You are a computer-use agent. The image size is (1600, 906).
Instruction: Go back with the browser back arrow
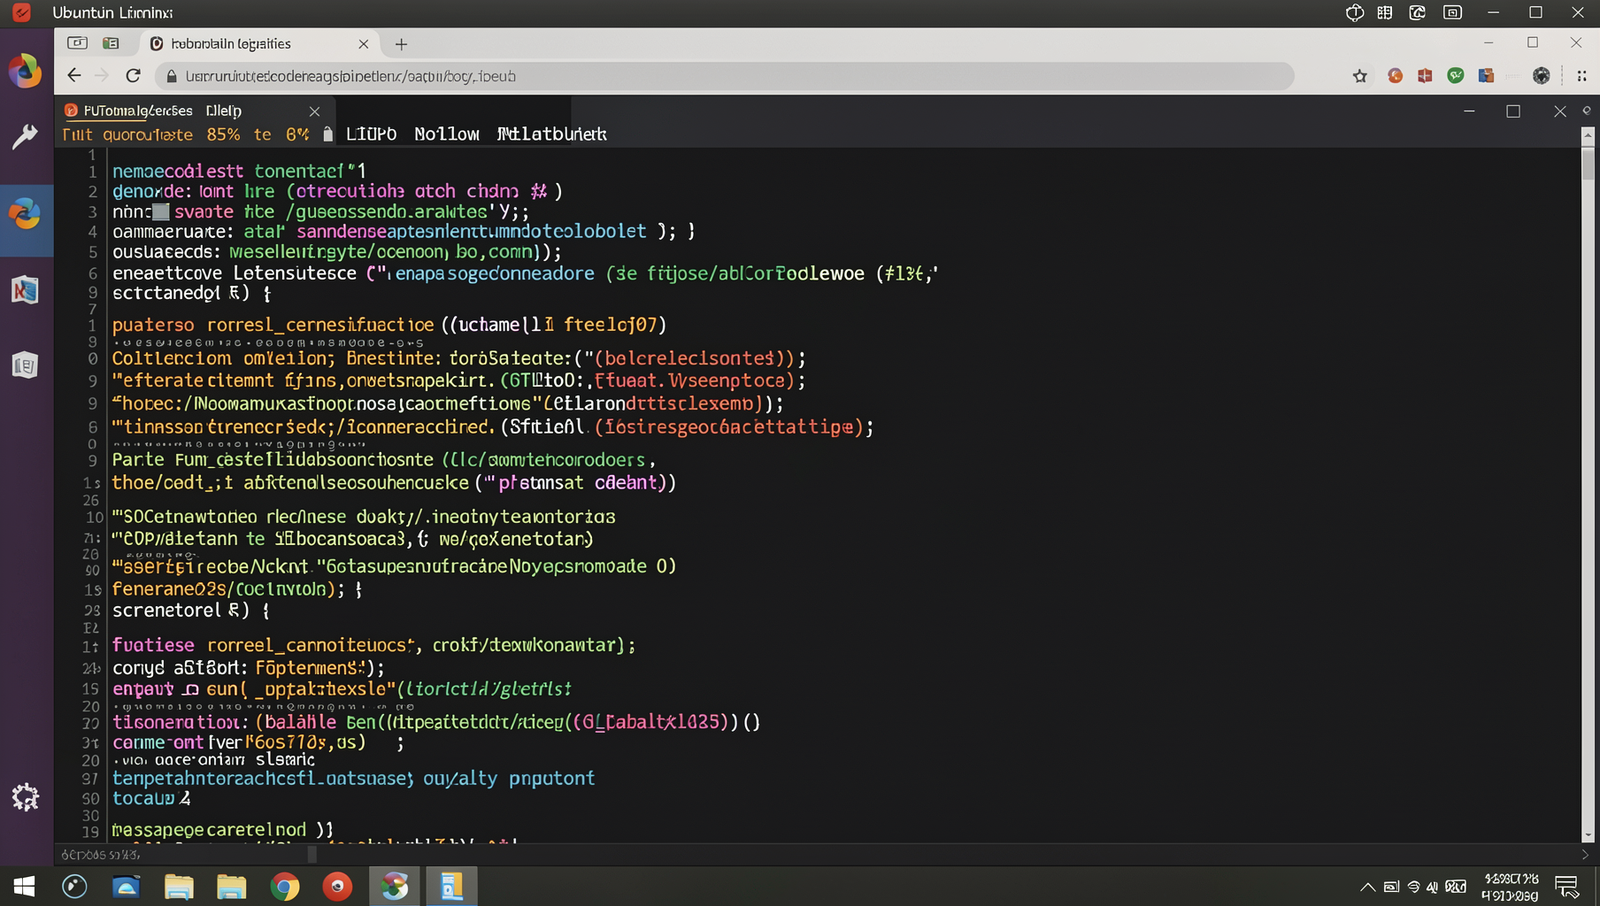pyautogui.click(x=74, y=76)
